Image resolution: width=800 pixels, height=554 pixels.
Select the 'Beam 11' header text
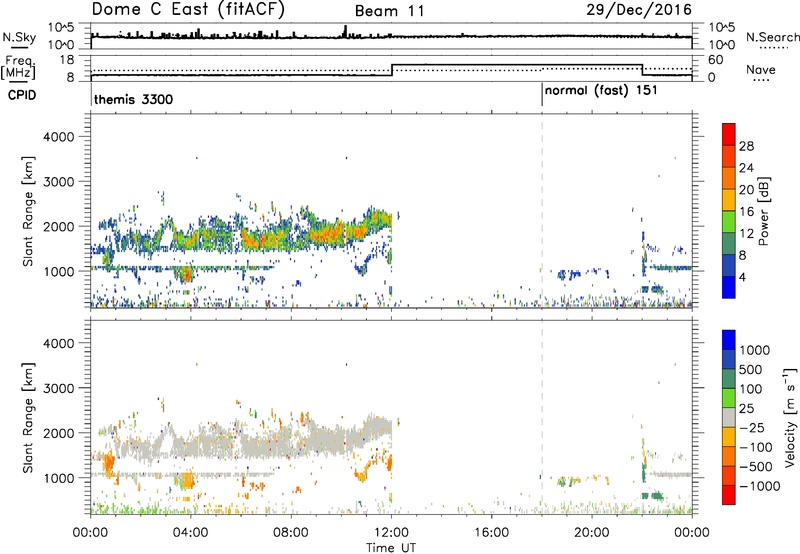tap(390, 11)
